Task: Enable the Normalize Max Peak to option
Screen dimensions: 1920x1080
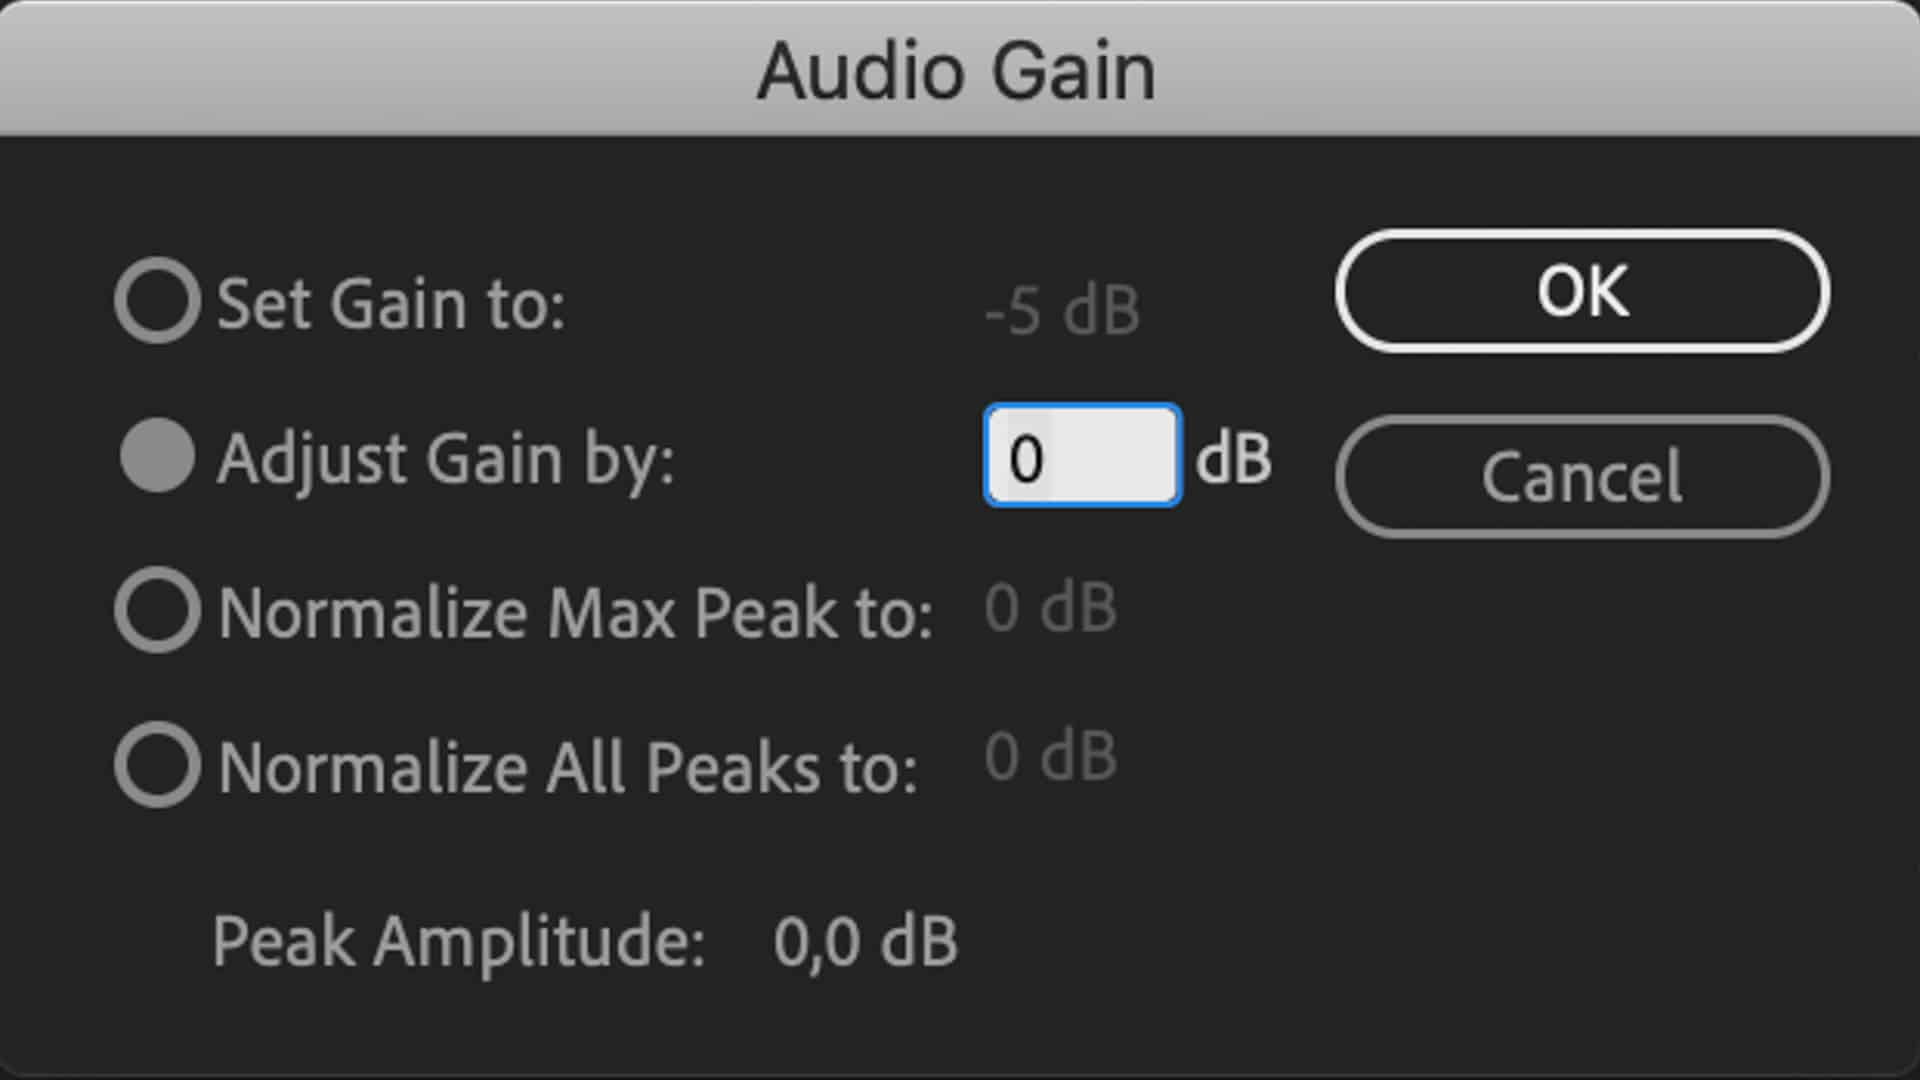Action: click(157, 610)
